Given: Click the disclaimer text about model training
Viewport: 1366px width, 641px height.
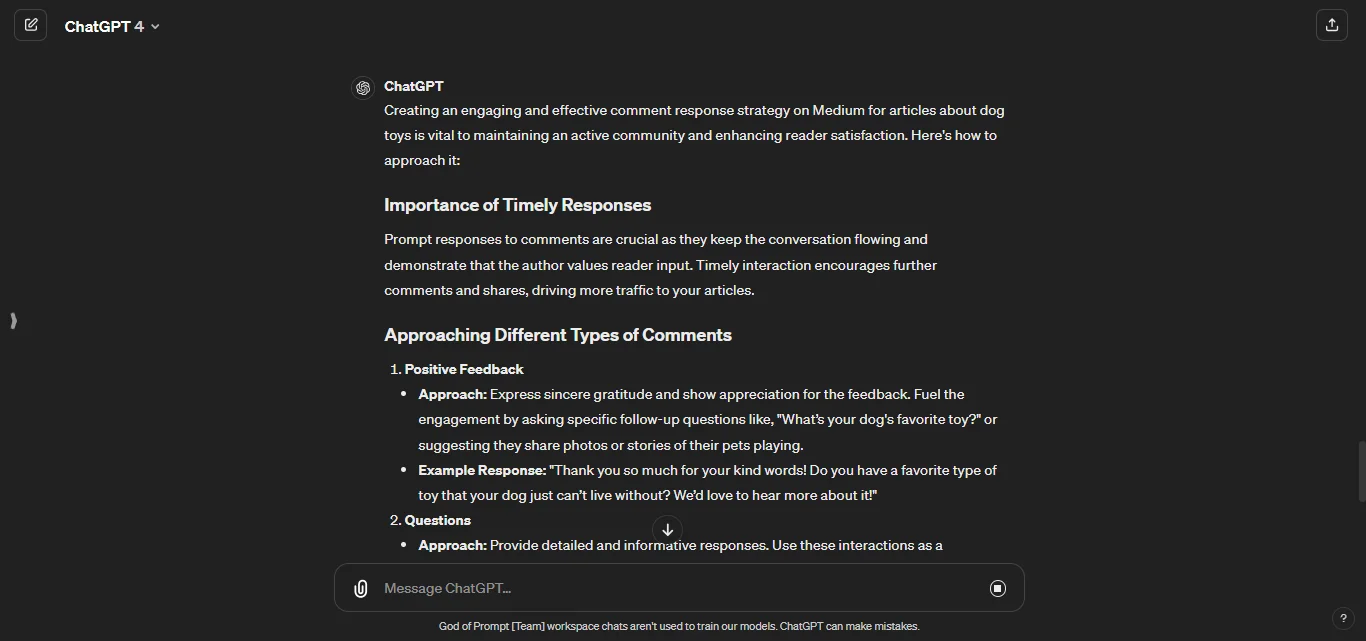Looking at the screenshot, I should click(679, 626).
